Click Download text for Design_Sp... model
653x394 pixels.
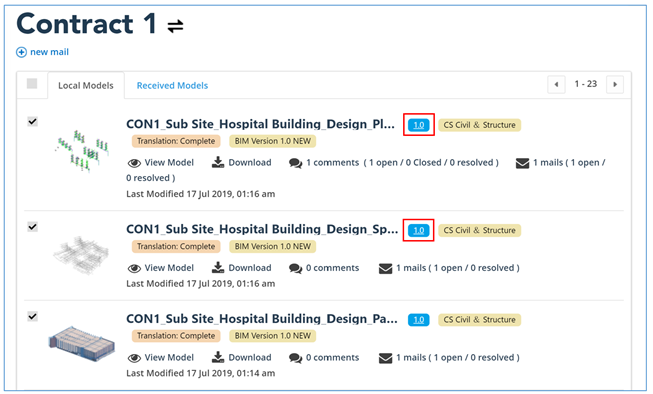pos(250,268)
